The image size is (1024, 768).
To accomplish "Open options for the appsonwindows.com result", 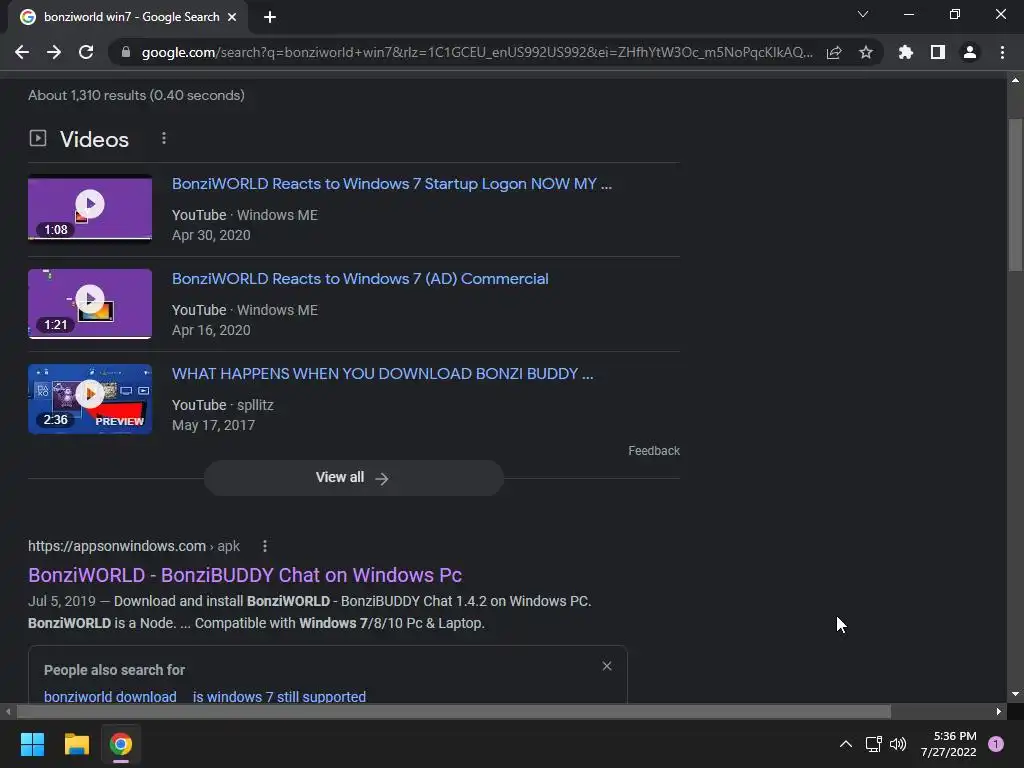I will (x=264, y=546).
